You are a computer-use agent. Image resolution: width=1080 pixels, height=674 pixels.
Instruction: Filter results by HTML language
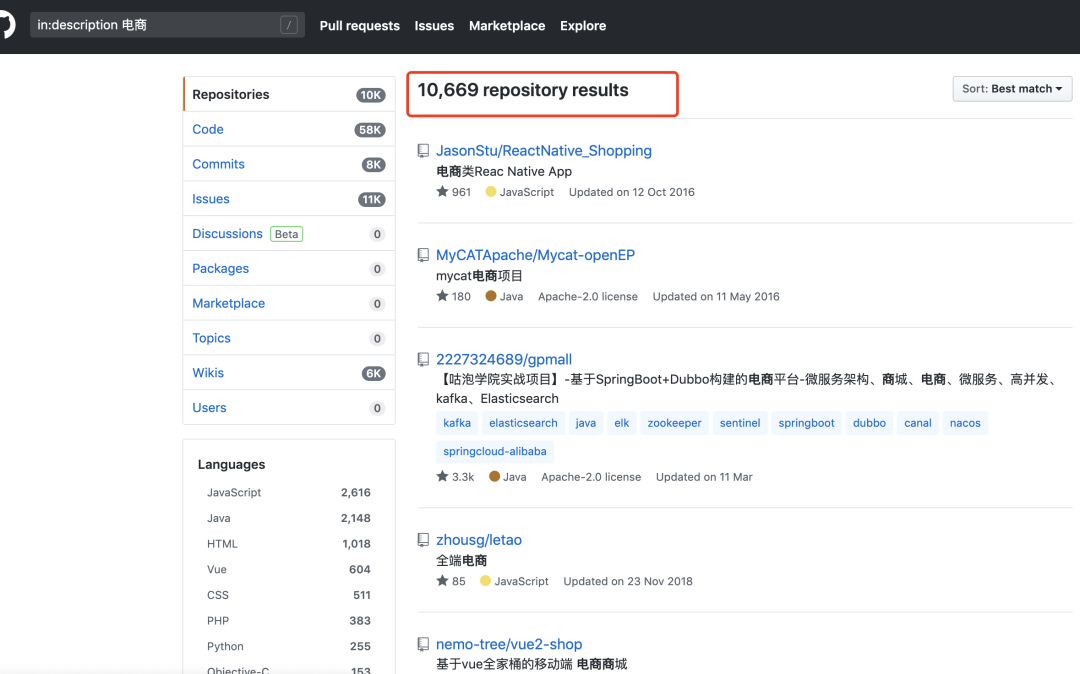coord(289,544)
